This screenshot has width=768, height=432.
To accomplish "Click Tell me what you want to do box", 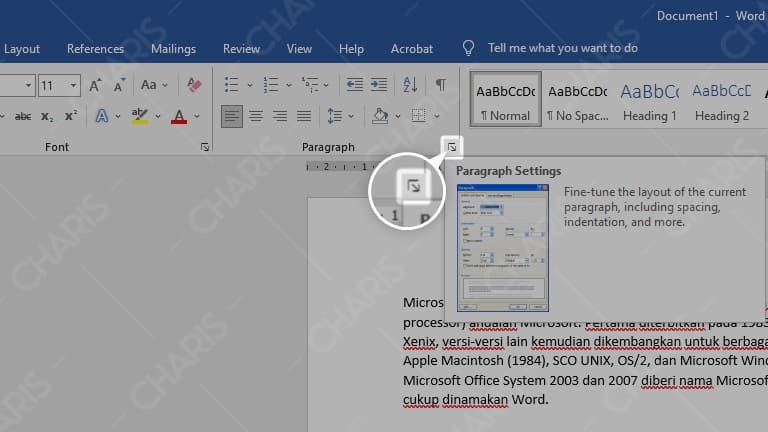I will tap(563, 48).
